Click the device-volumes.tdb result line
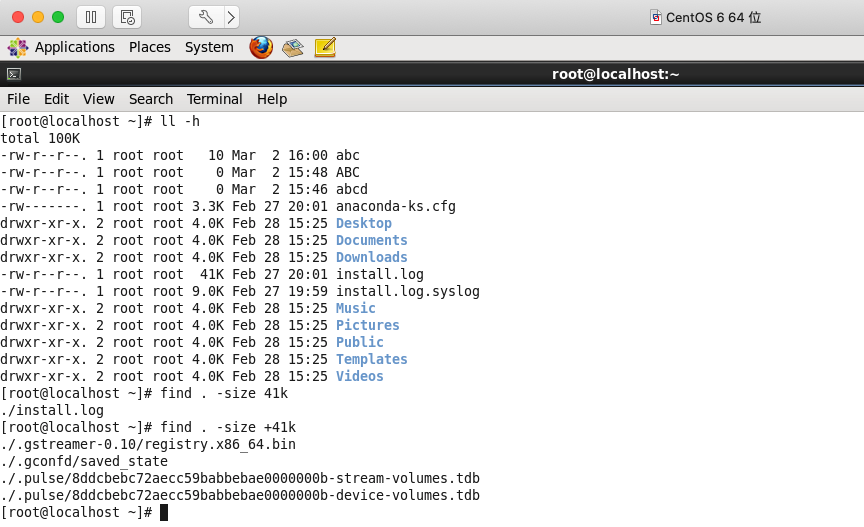Screen dimensions: 864x527 tap(240, 496)
